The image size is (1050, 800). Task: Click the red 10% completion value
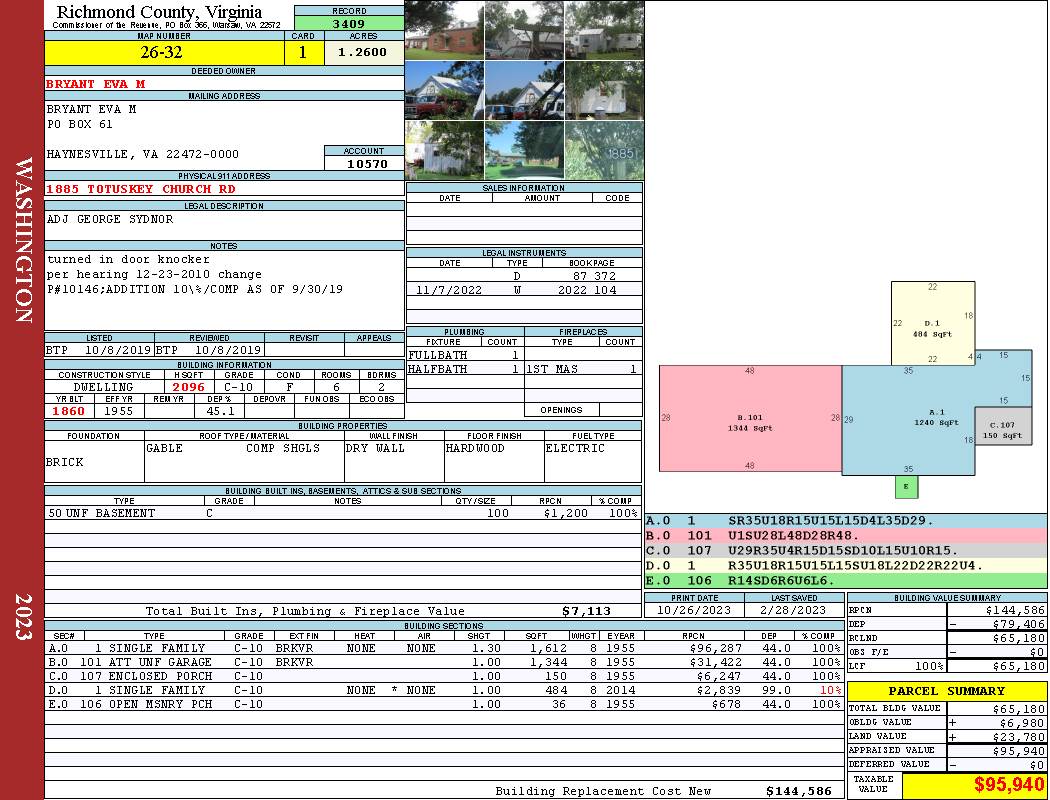coord(830,690)
